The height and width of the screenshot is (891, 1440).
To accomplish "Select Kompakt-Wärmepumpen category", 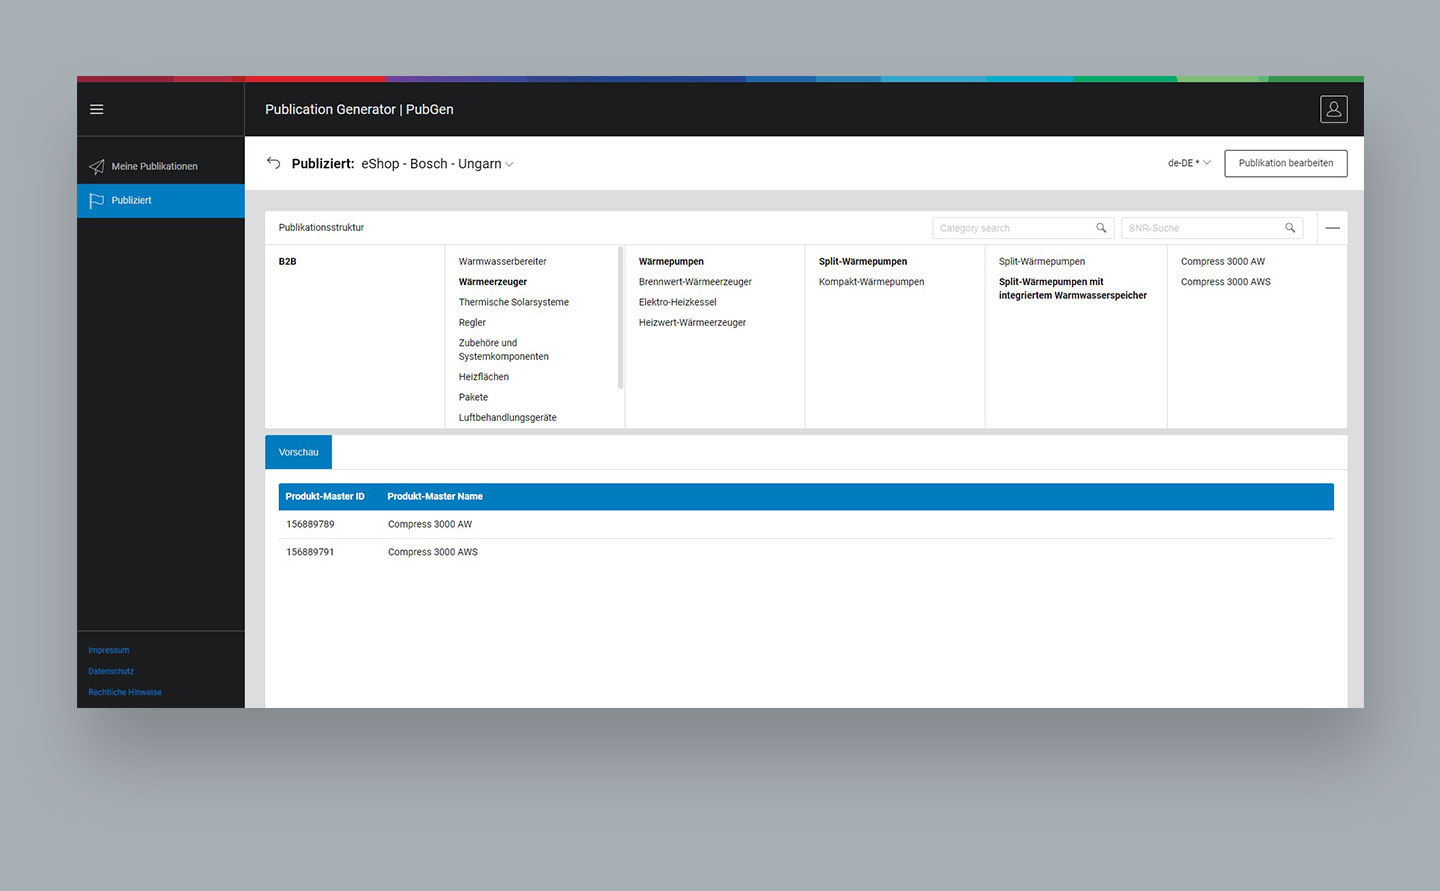I will click(871, 282).
